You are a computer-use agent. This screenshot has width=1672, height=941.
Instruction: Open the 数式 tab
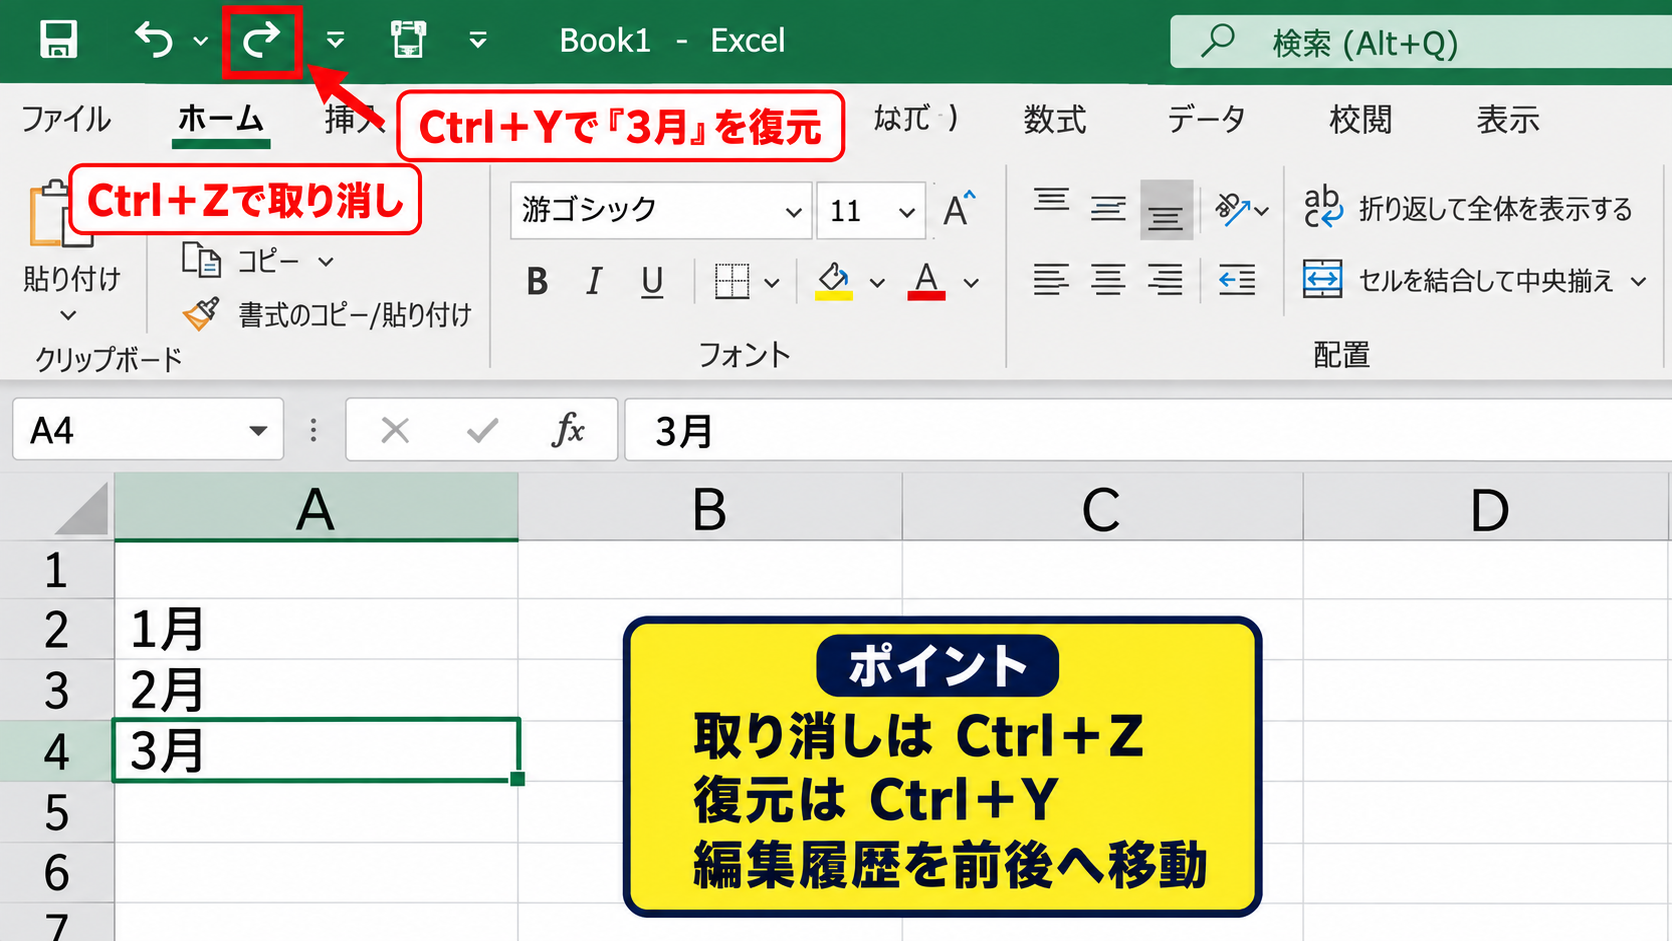click(1055, 120)
